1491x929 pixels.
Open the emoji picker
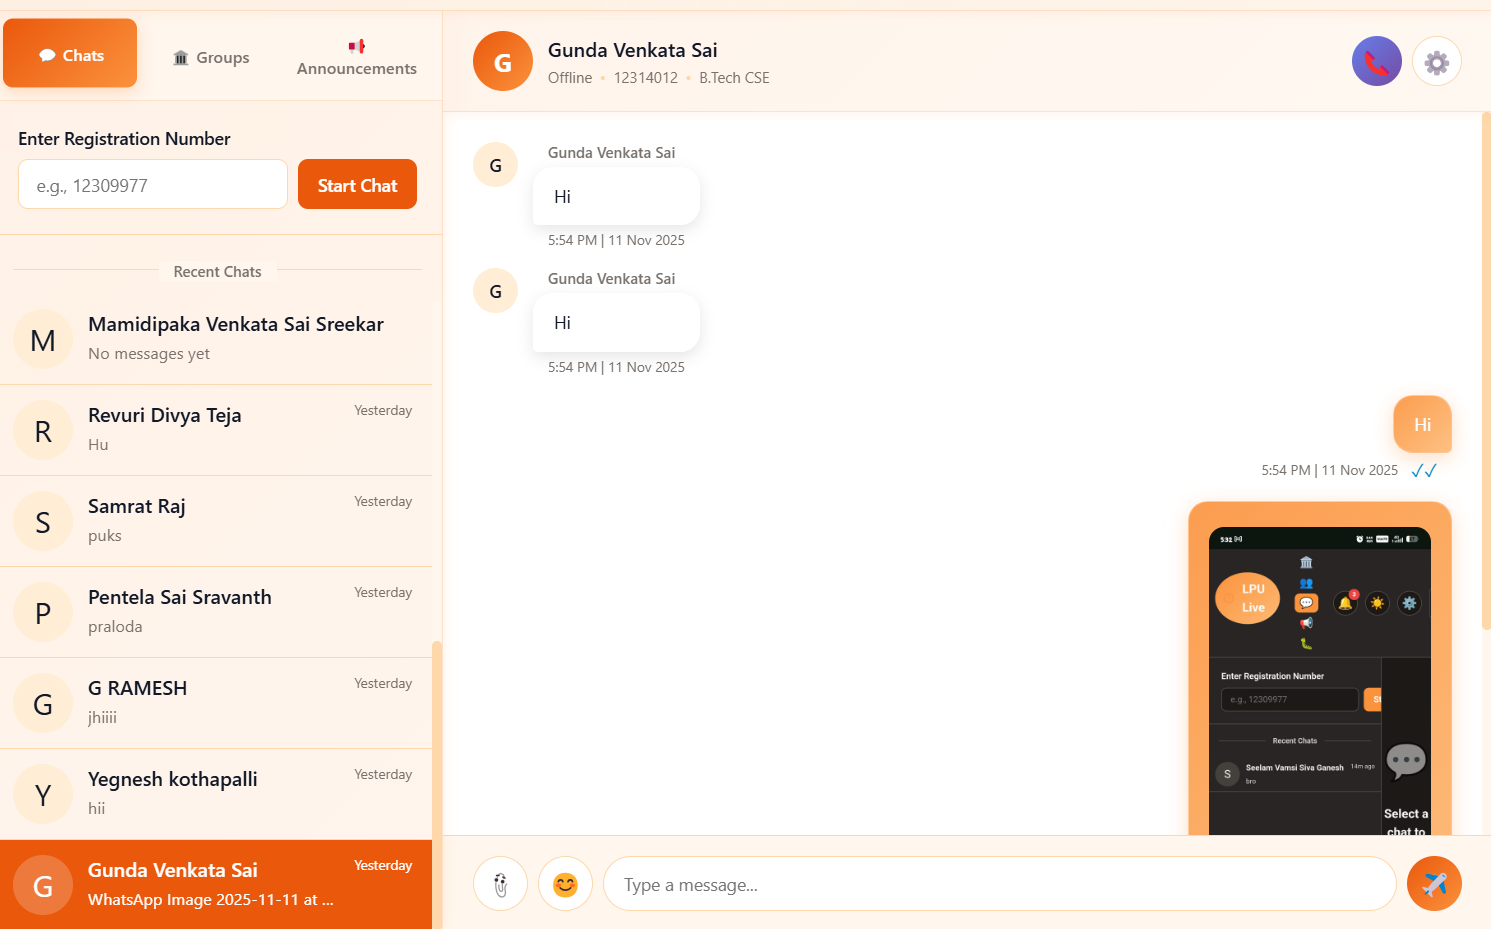[565, 883]
